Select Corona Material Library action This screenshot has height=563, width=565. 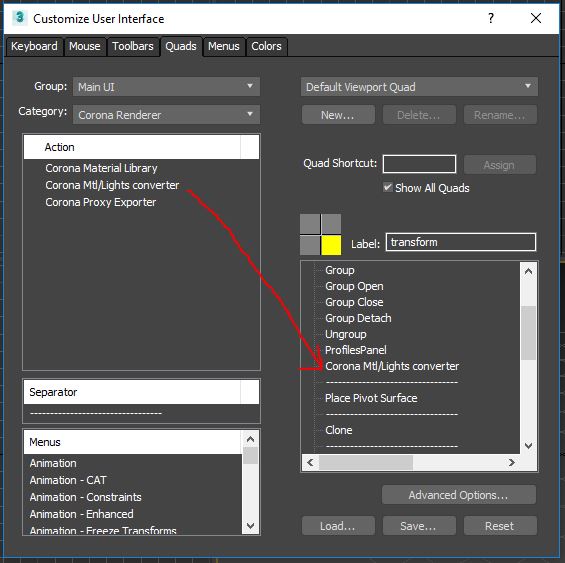pos(101,168)
